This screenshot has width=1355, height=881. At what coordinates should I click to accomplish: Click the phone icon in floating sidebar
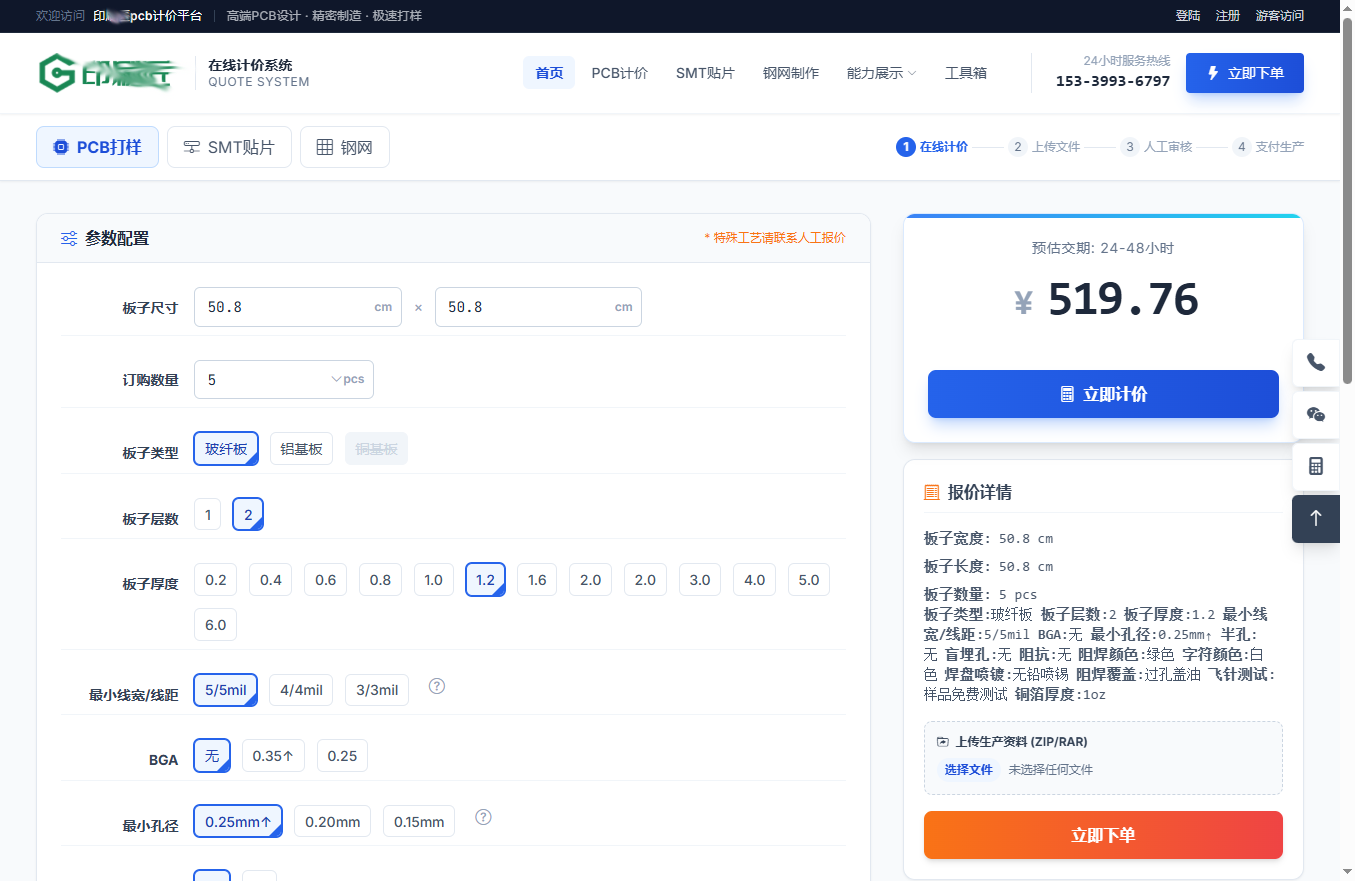click(1315, 363)
